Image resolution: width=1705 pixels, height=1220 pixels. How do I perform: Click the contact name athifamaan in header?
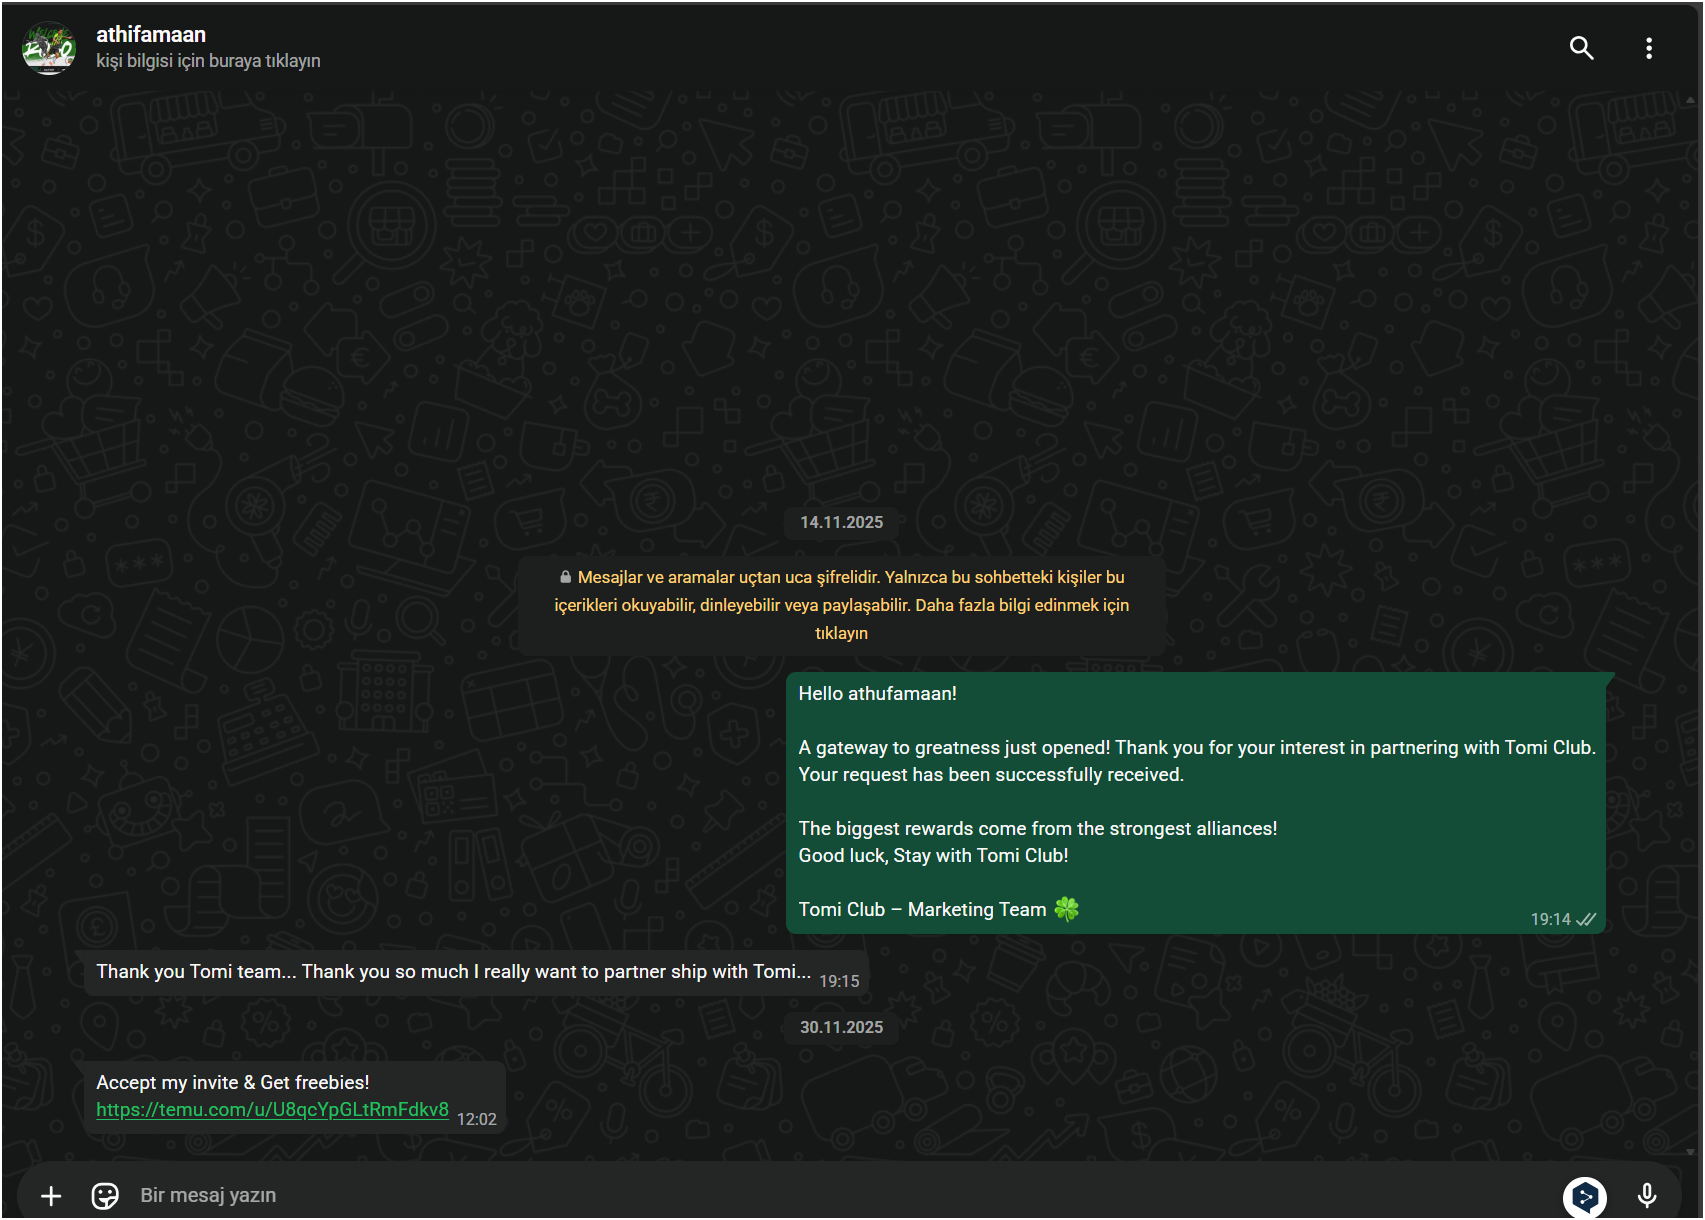(x=151, y=35)
